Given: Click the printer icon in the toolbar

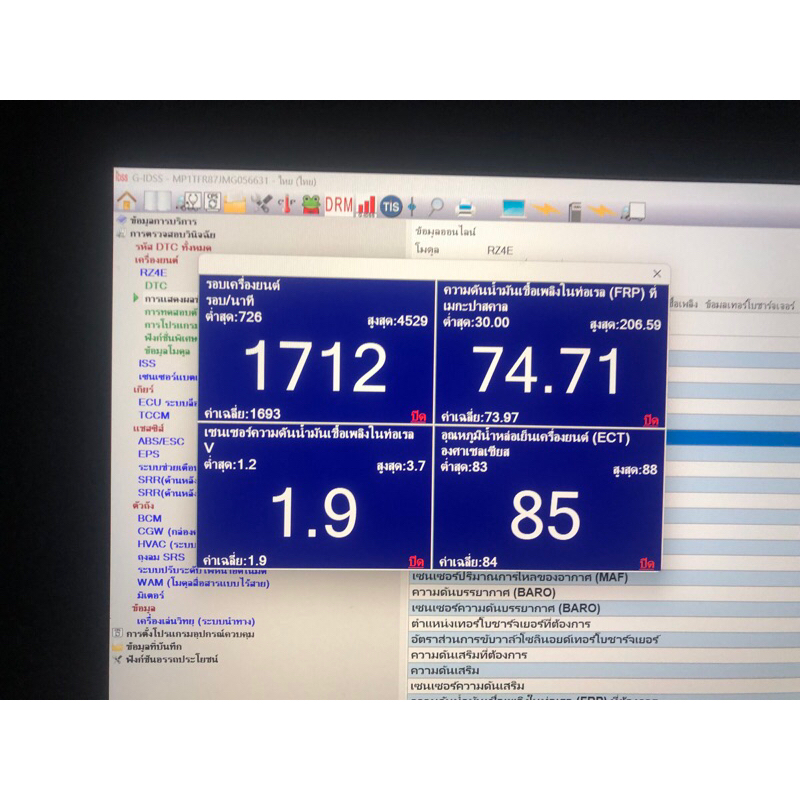Looking at the screenshot, I should pos(465,208).
